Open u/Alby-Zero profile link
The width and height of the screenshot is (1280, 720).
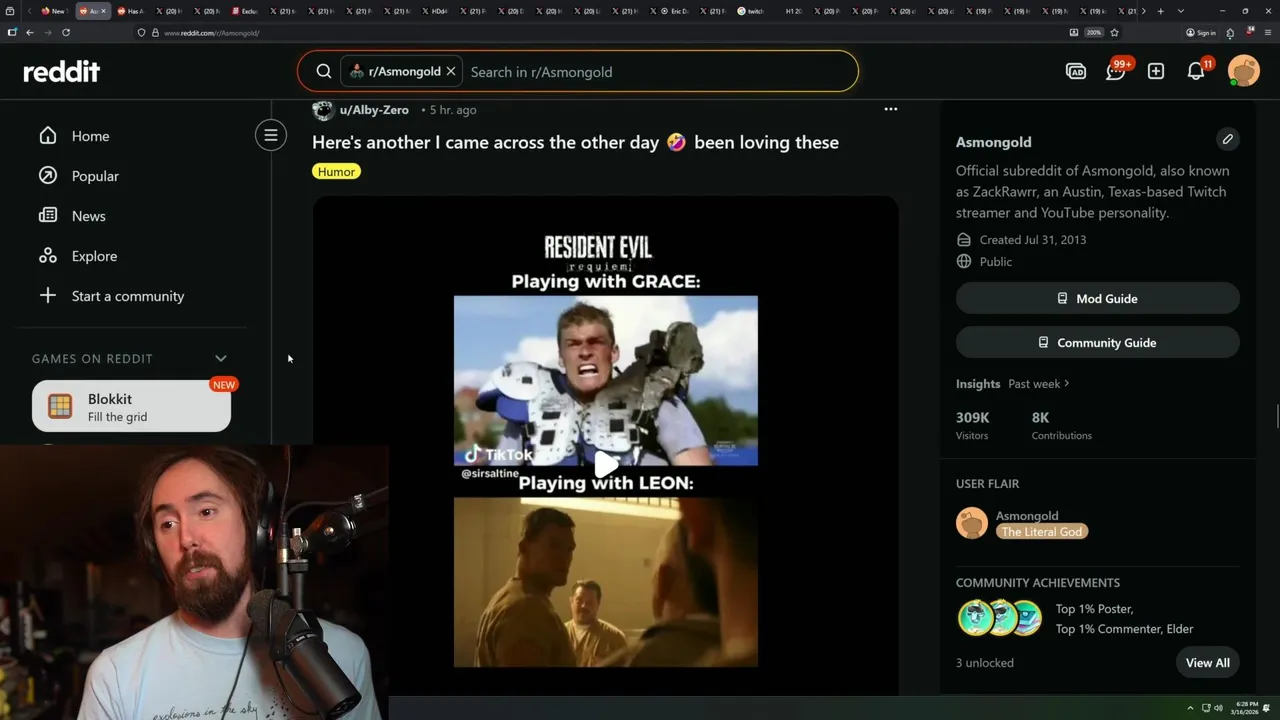(x=374, y=110)
